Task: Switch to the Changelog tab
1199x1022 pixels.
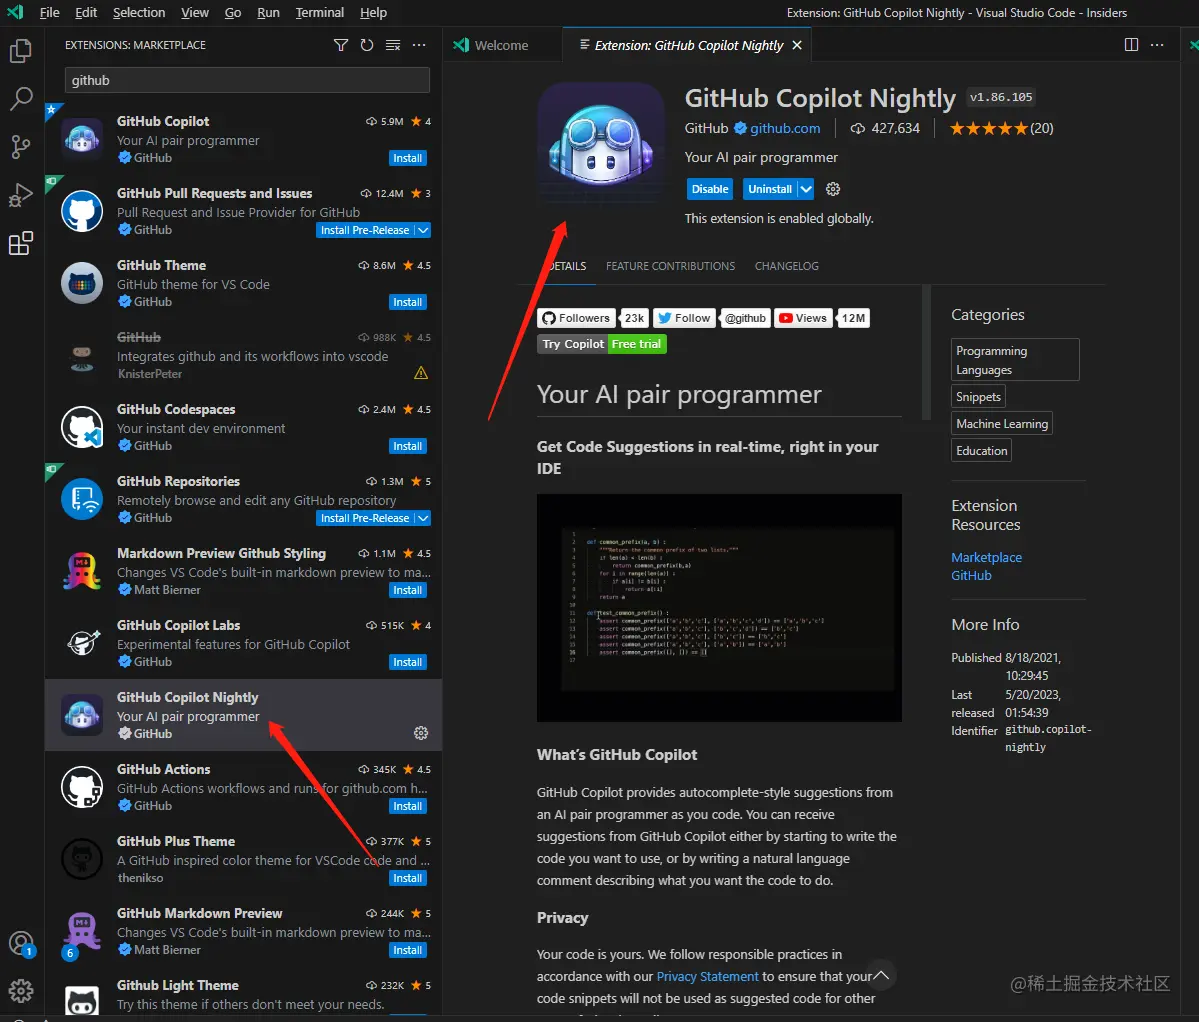Action: click(x=786, y=266)
